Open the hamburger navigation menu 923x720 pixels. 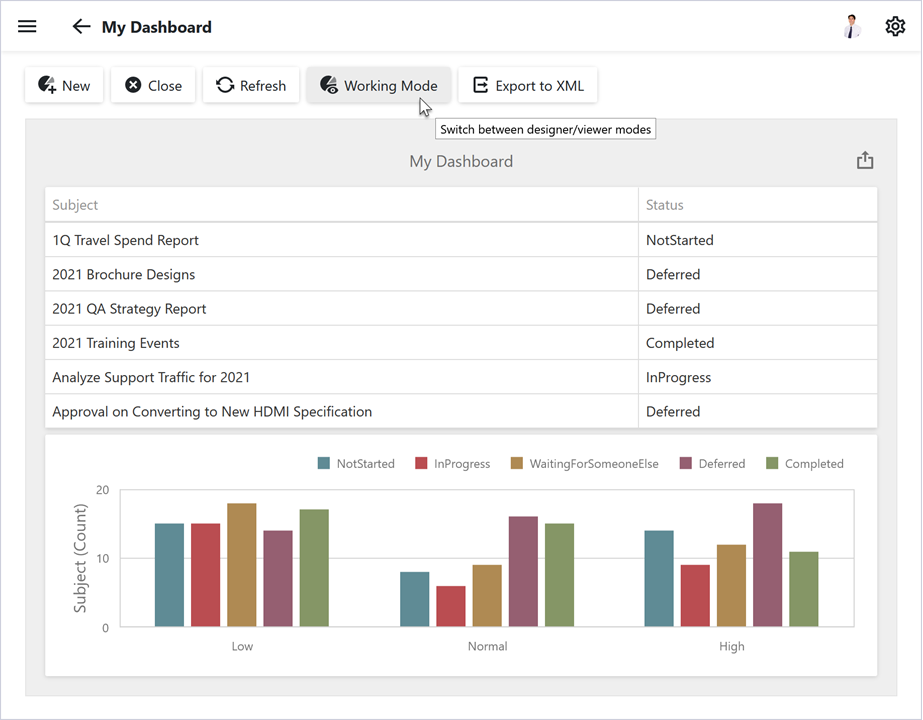point(27,26)
